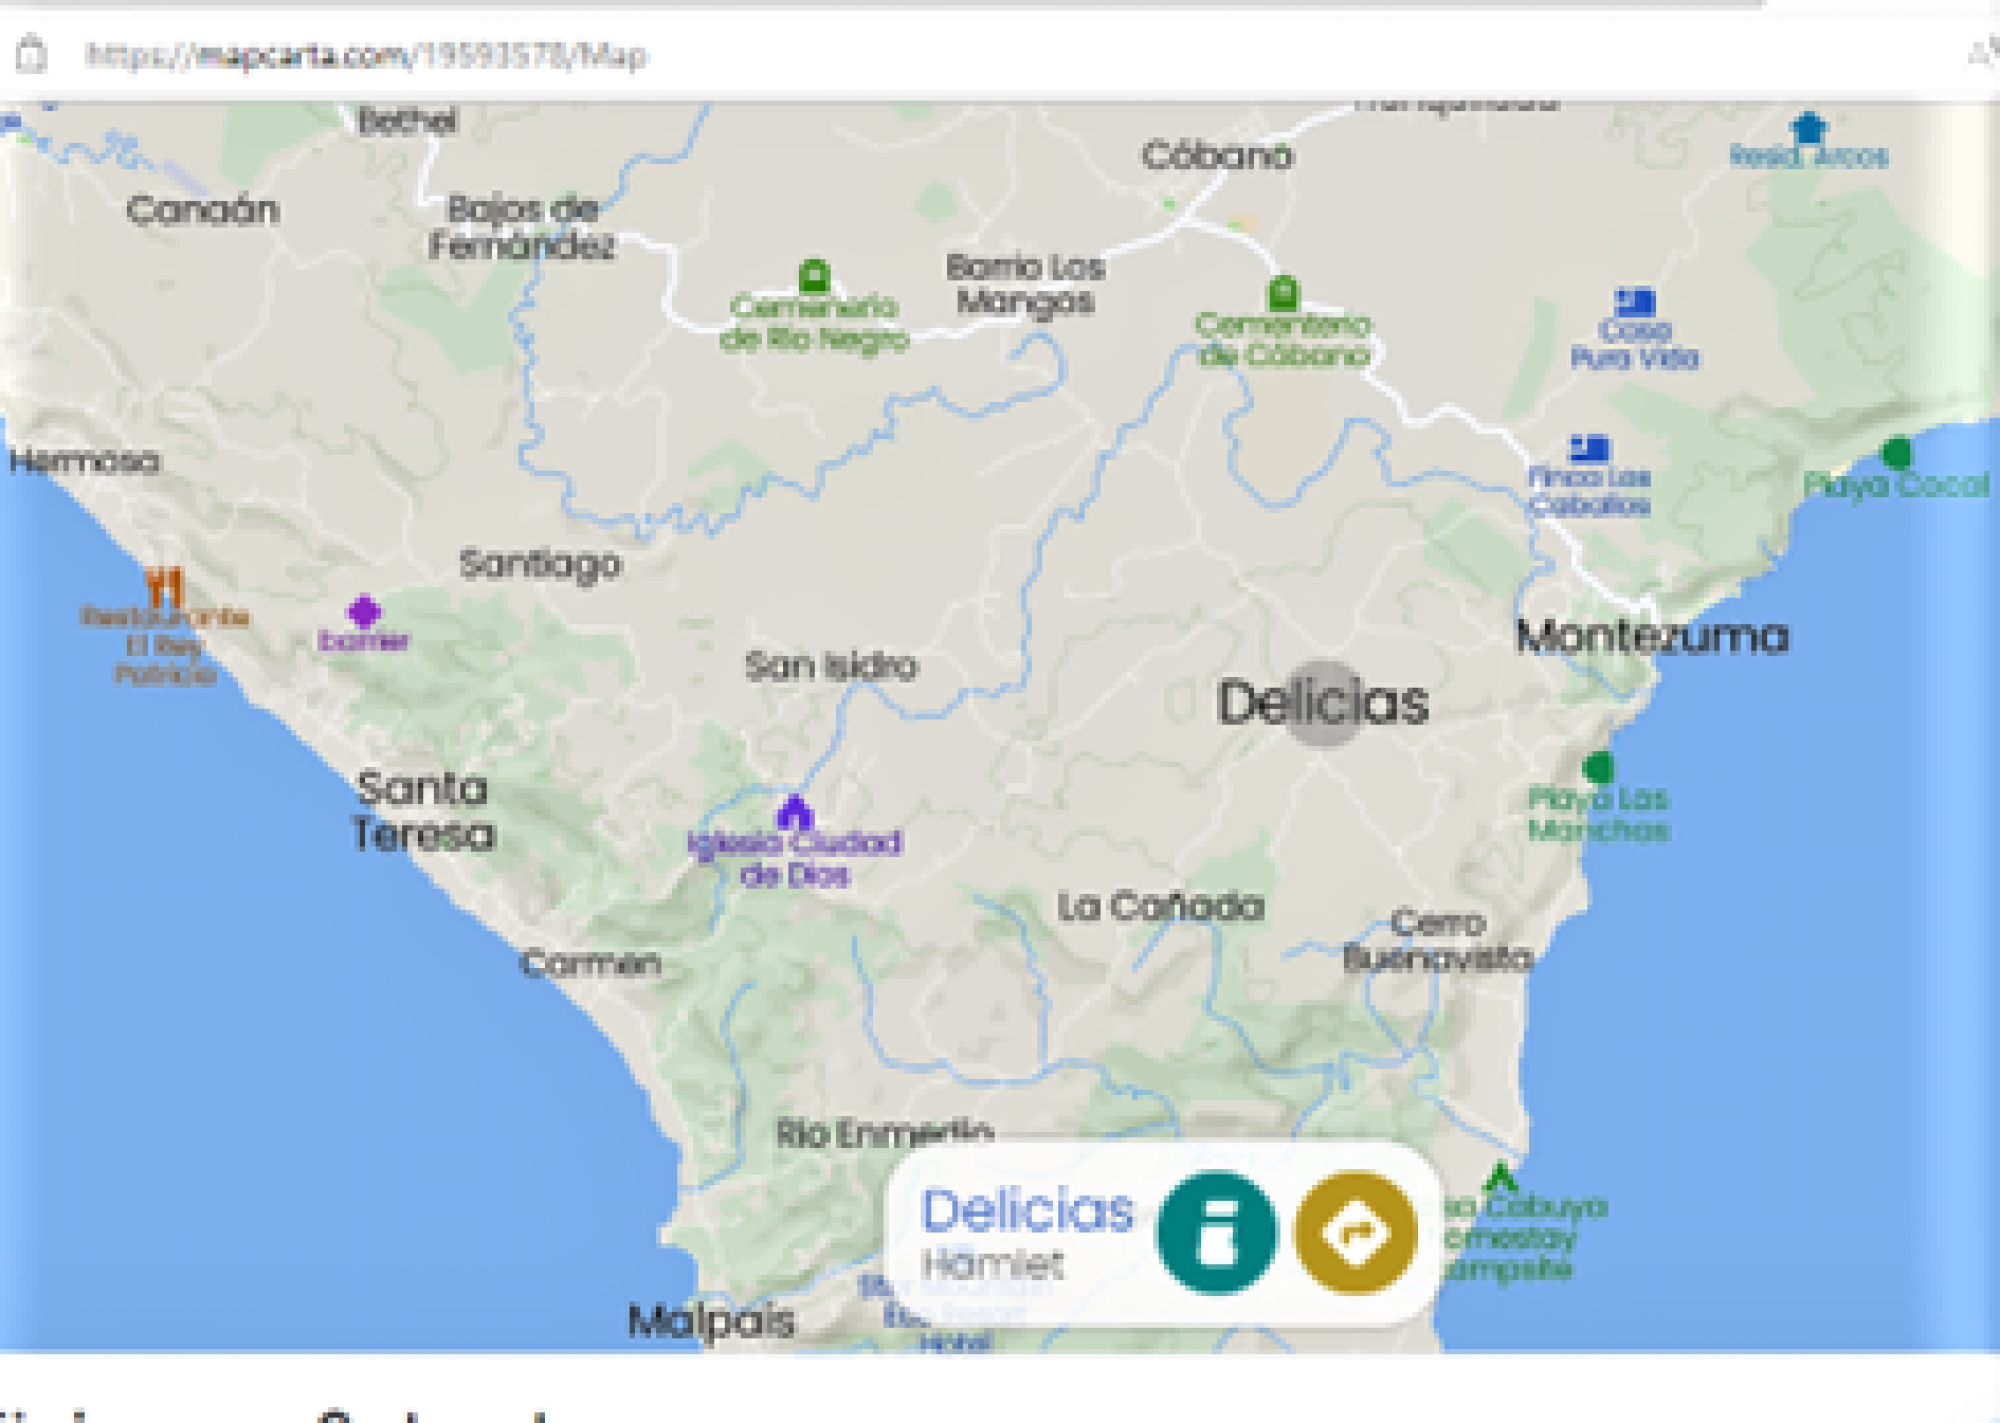Select the Cementerio de Río Negro marker

[814, 275]
